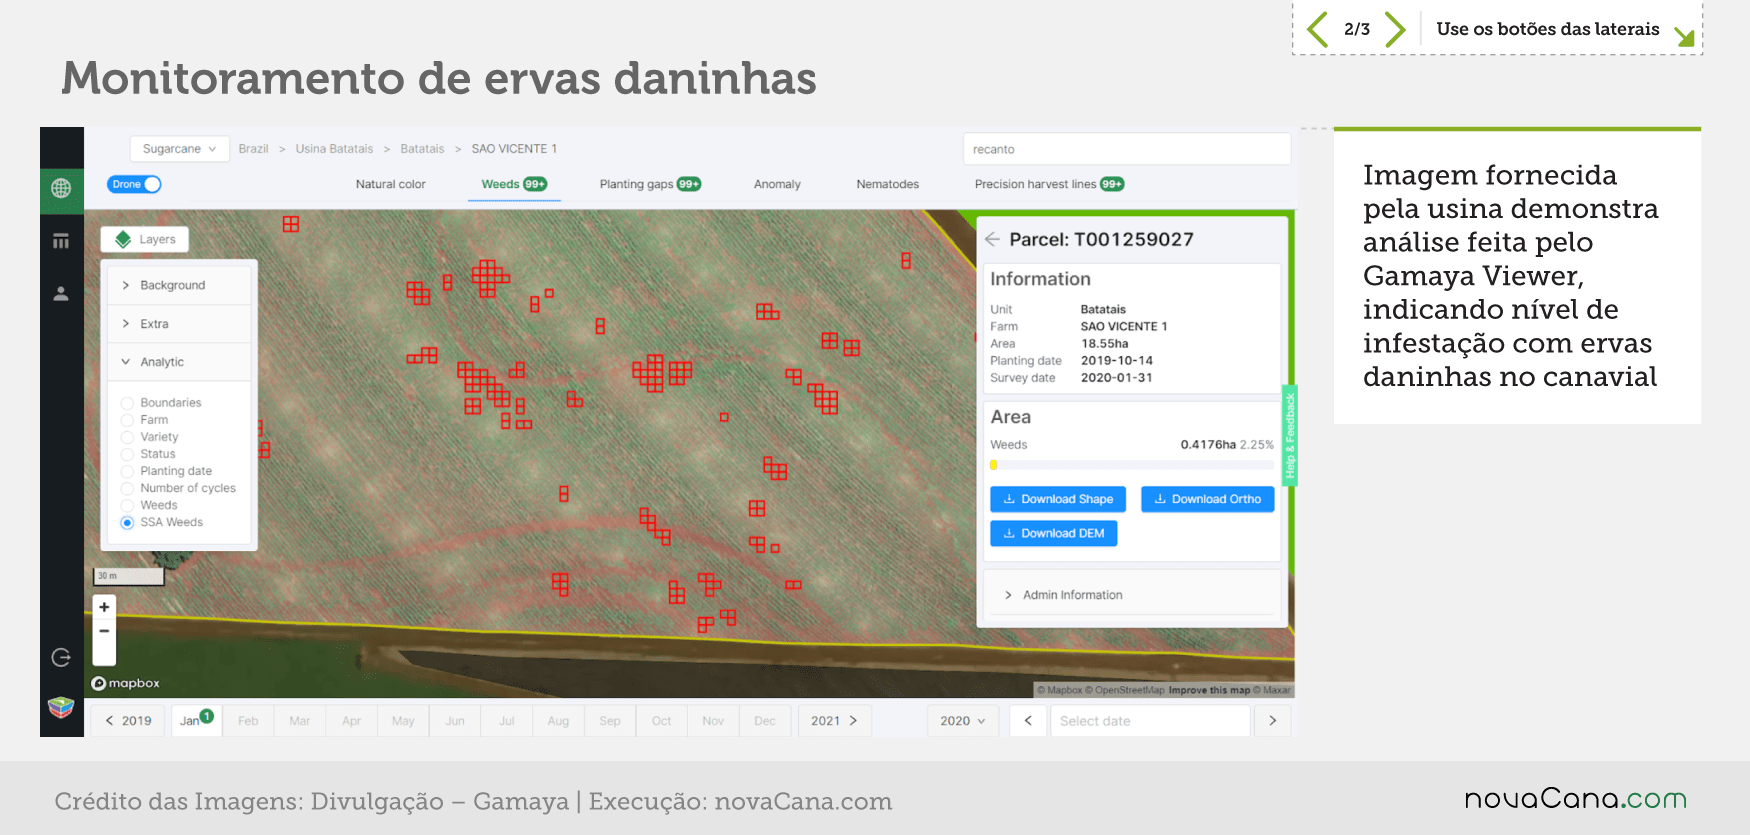The width and height of the screenshot is (1750, 835).
Task: Go to 2021 in timeline
Action: [x=834, y=721]
